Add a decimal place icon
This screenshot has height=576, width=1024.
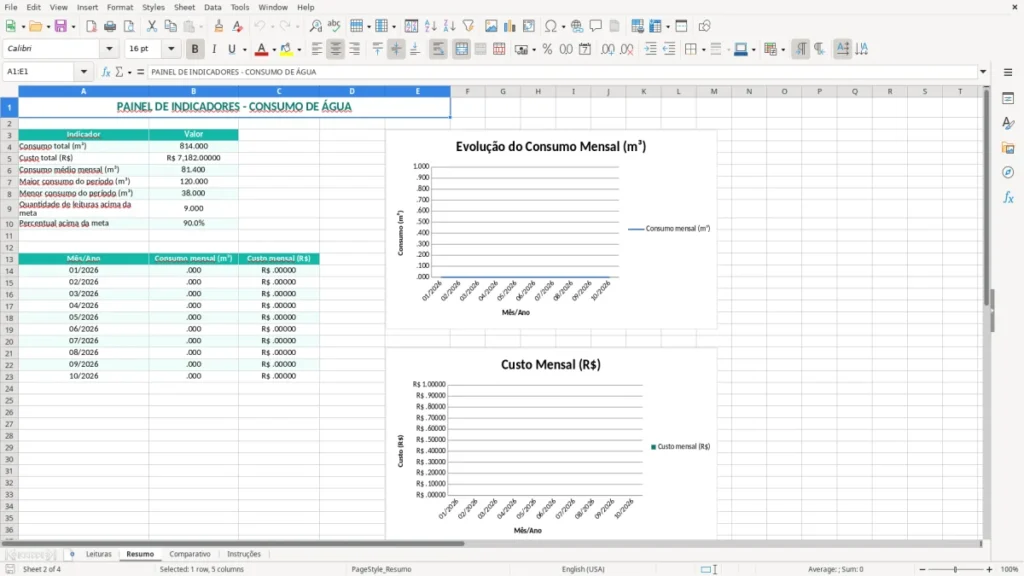coord(608,49)
